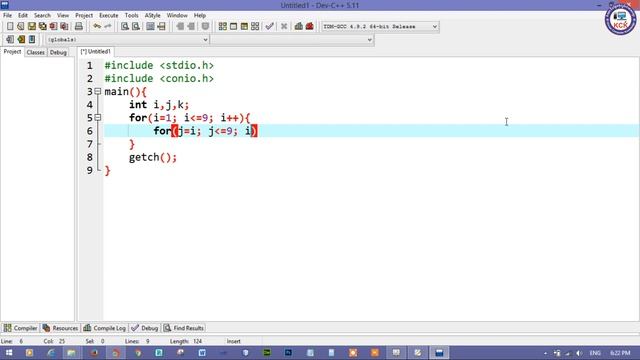
Task: Open the Project menu
Action: pyautogui.click(x=84, y=15)
